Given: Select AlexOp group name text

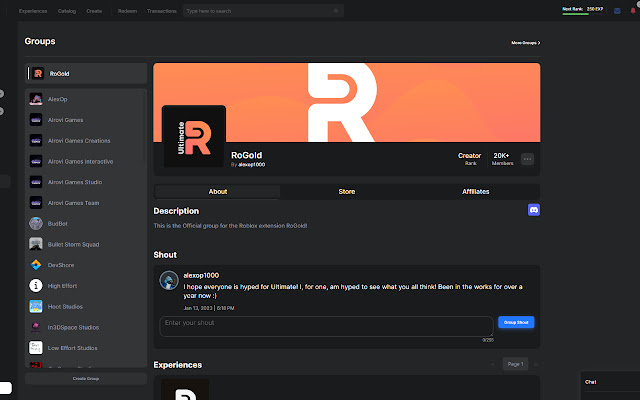Looking at the screenshot, I should [x=58, y=99].
